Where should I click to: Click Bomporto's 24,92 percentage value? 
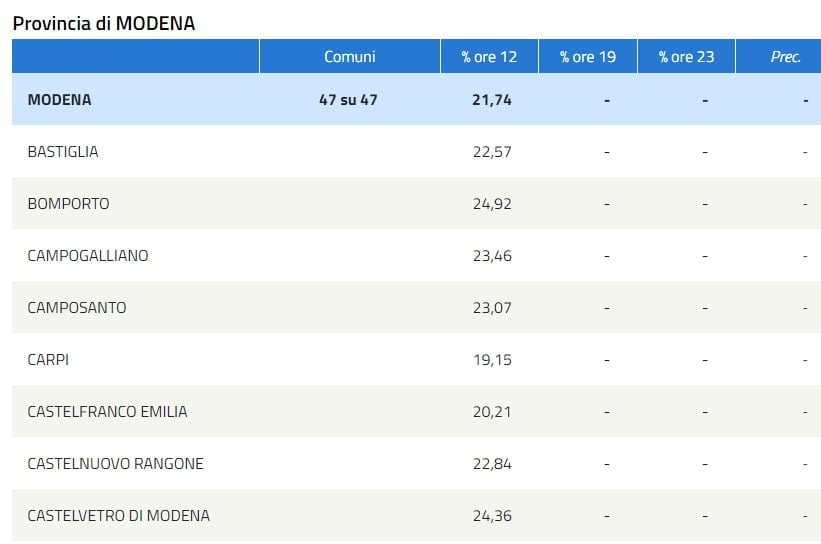[491, 204]
